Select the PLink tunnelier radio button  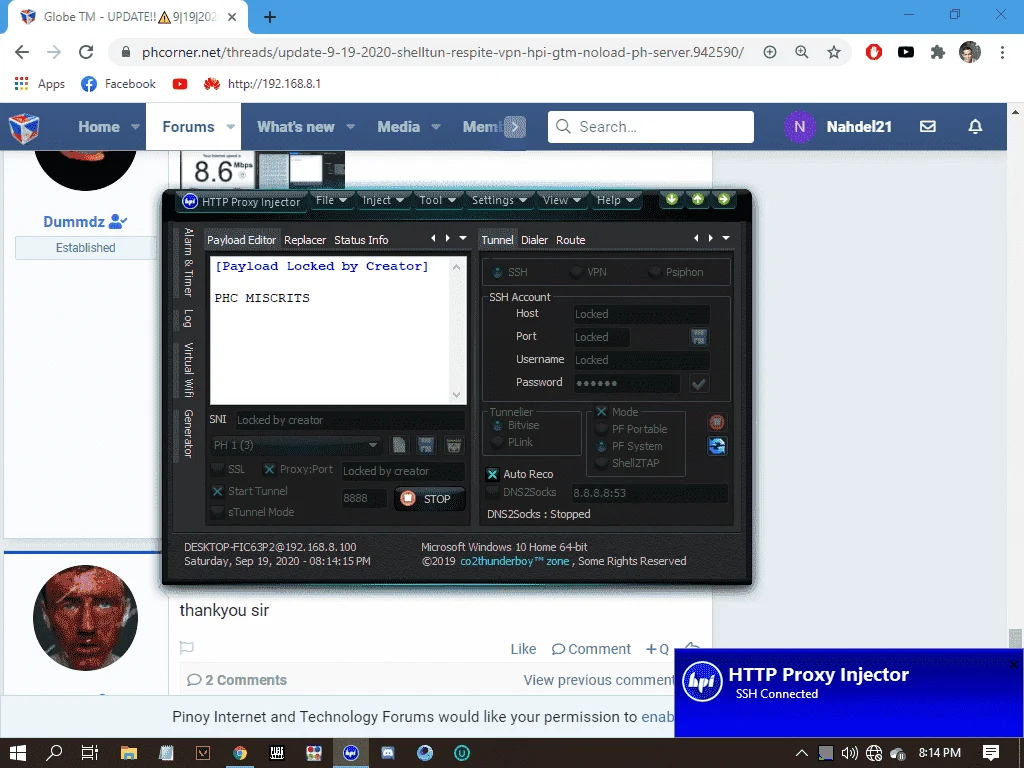498,443
